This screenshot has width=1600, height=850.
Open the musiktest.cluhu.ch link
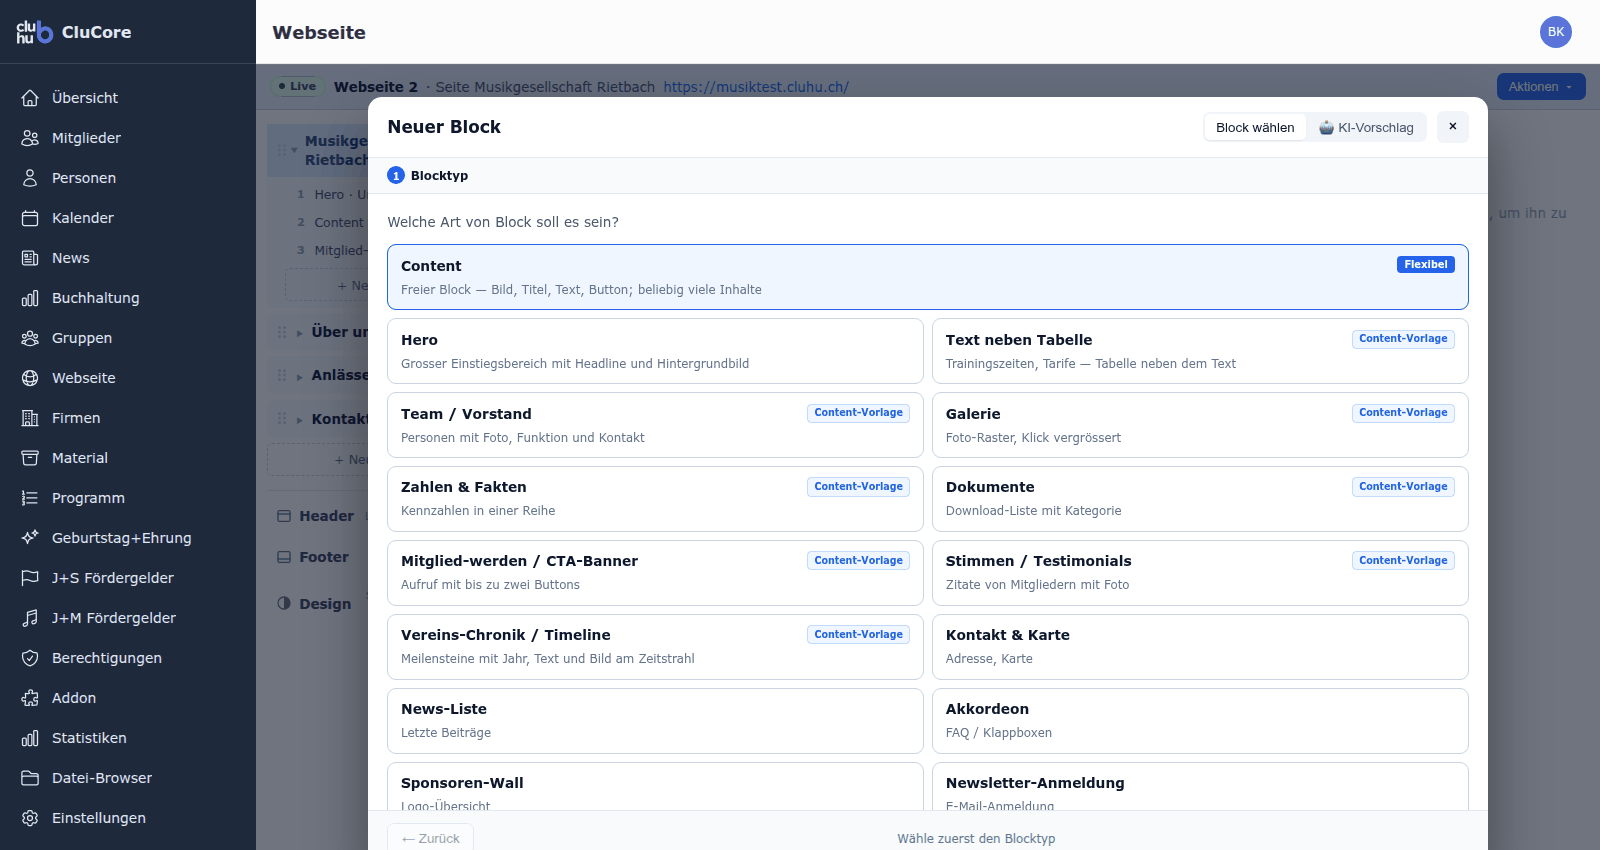click(x=756, y=87)
